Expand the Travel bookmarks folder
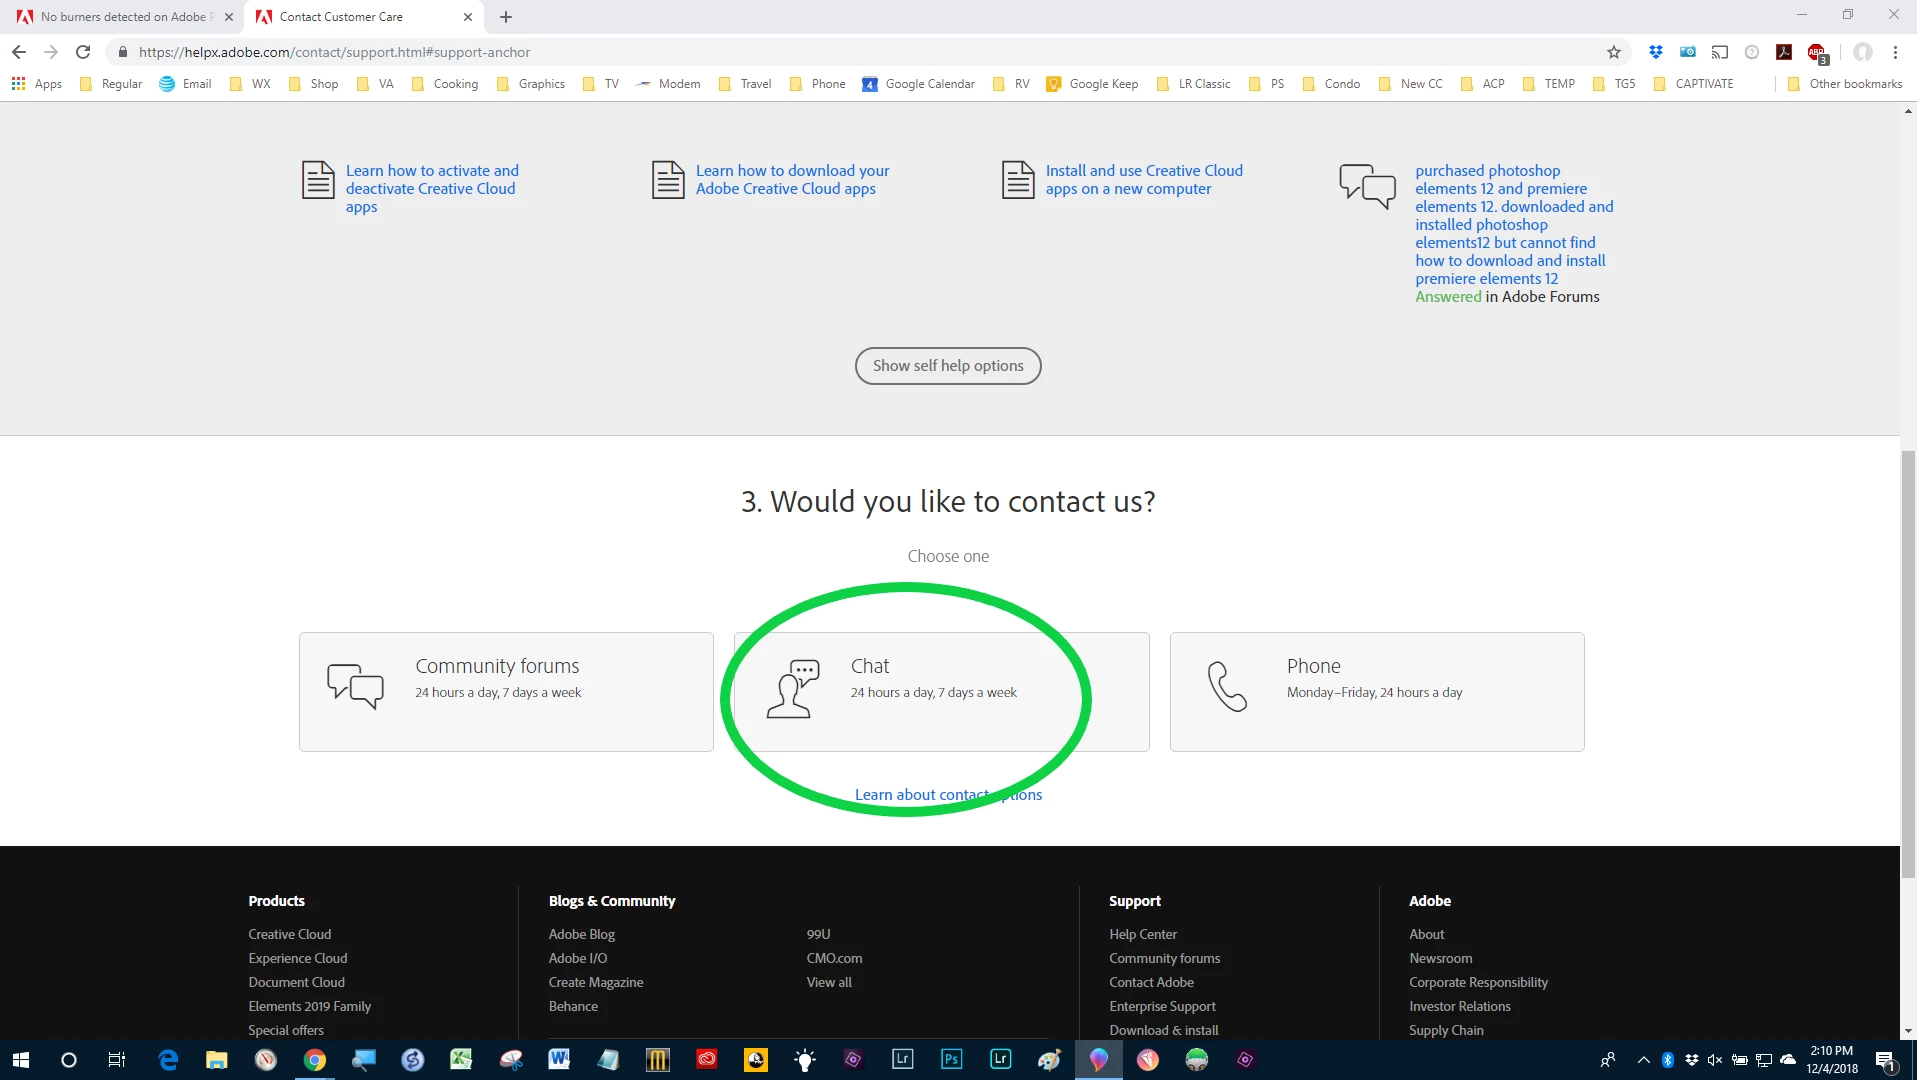The width and height of the screenshot is (1917, 1080). pos(745,84)
